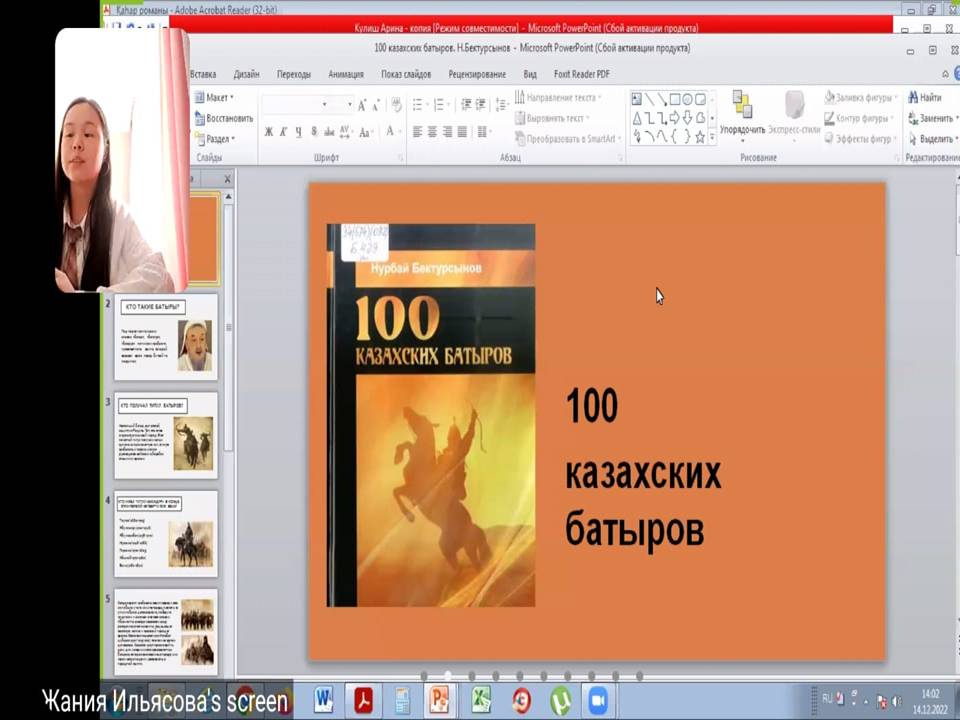Expand the Select (Выделить) dropdown

(x=930, y=139)
